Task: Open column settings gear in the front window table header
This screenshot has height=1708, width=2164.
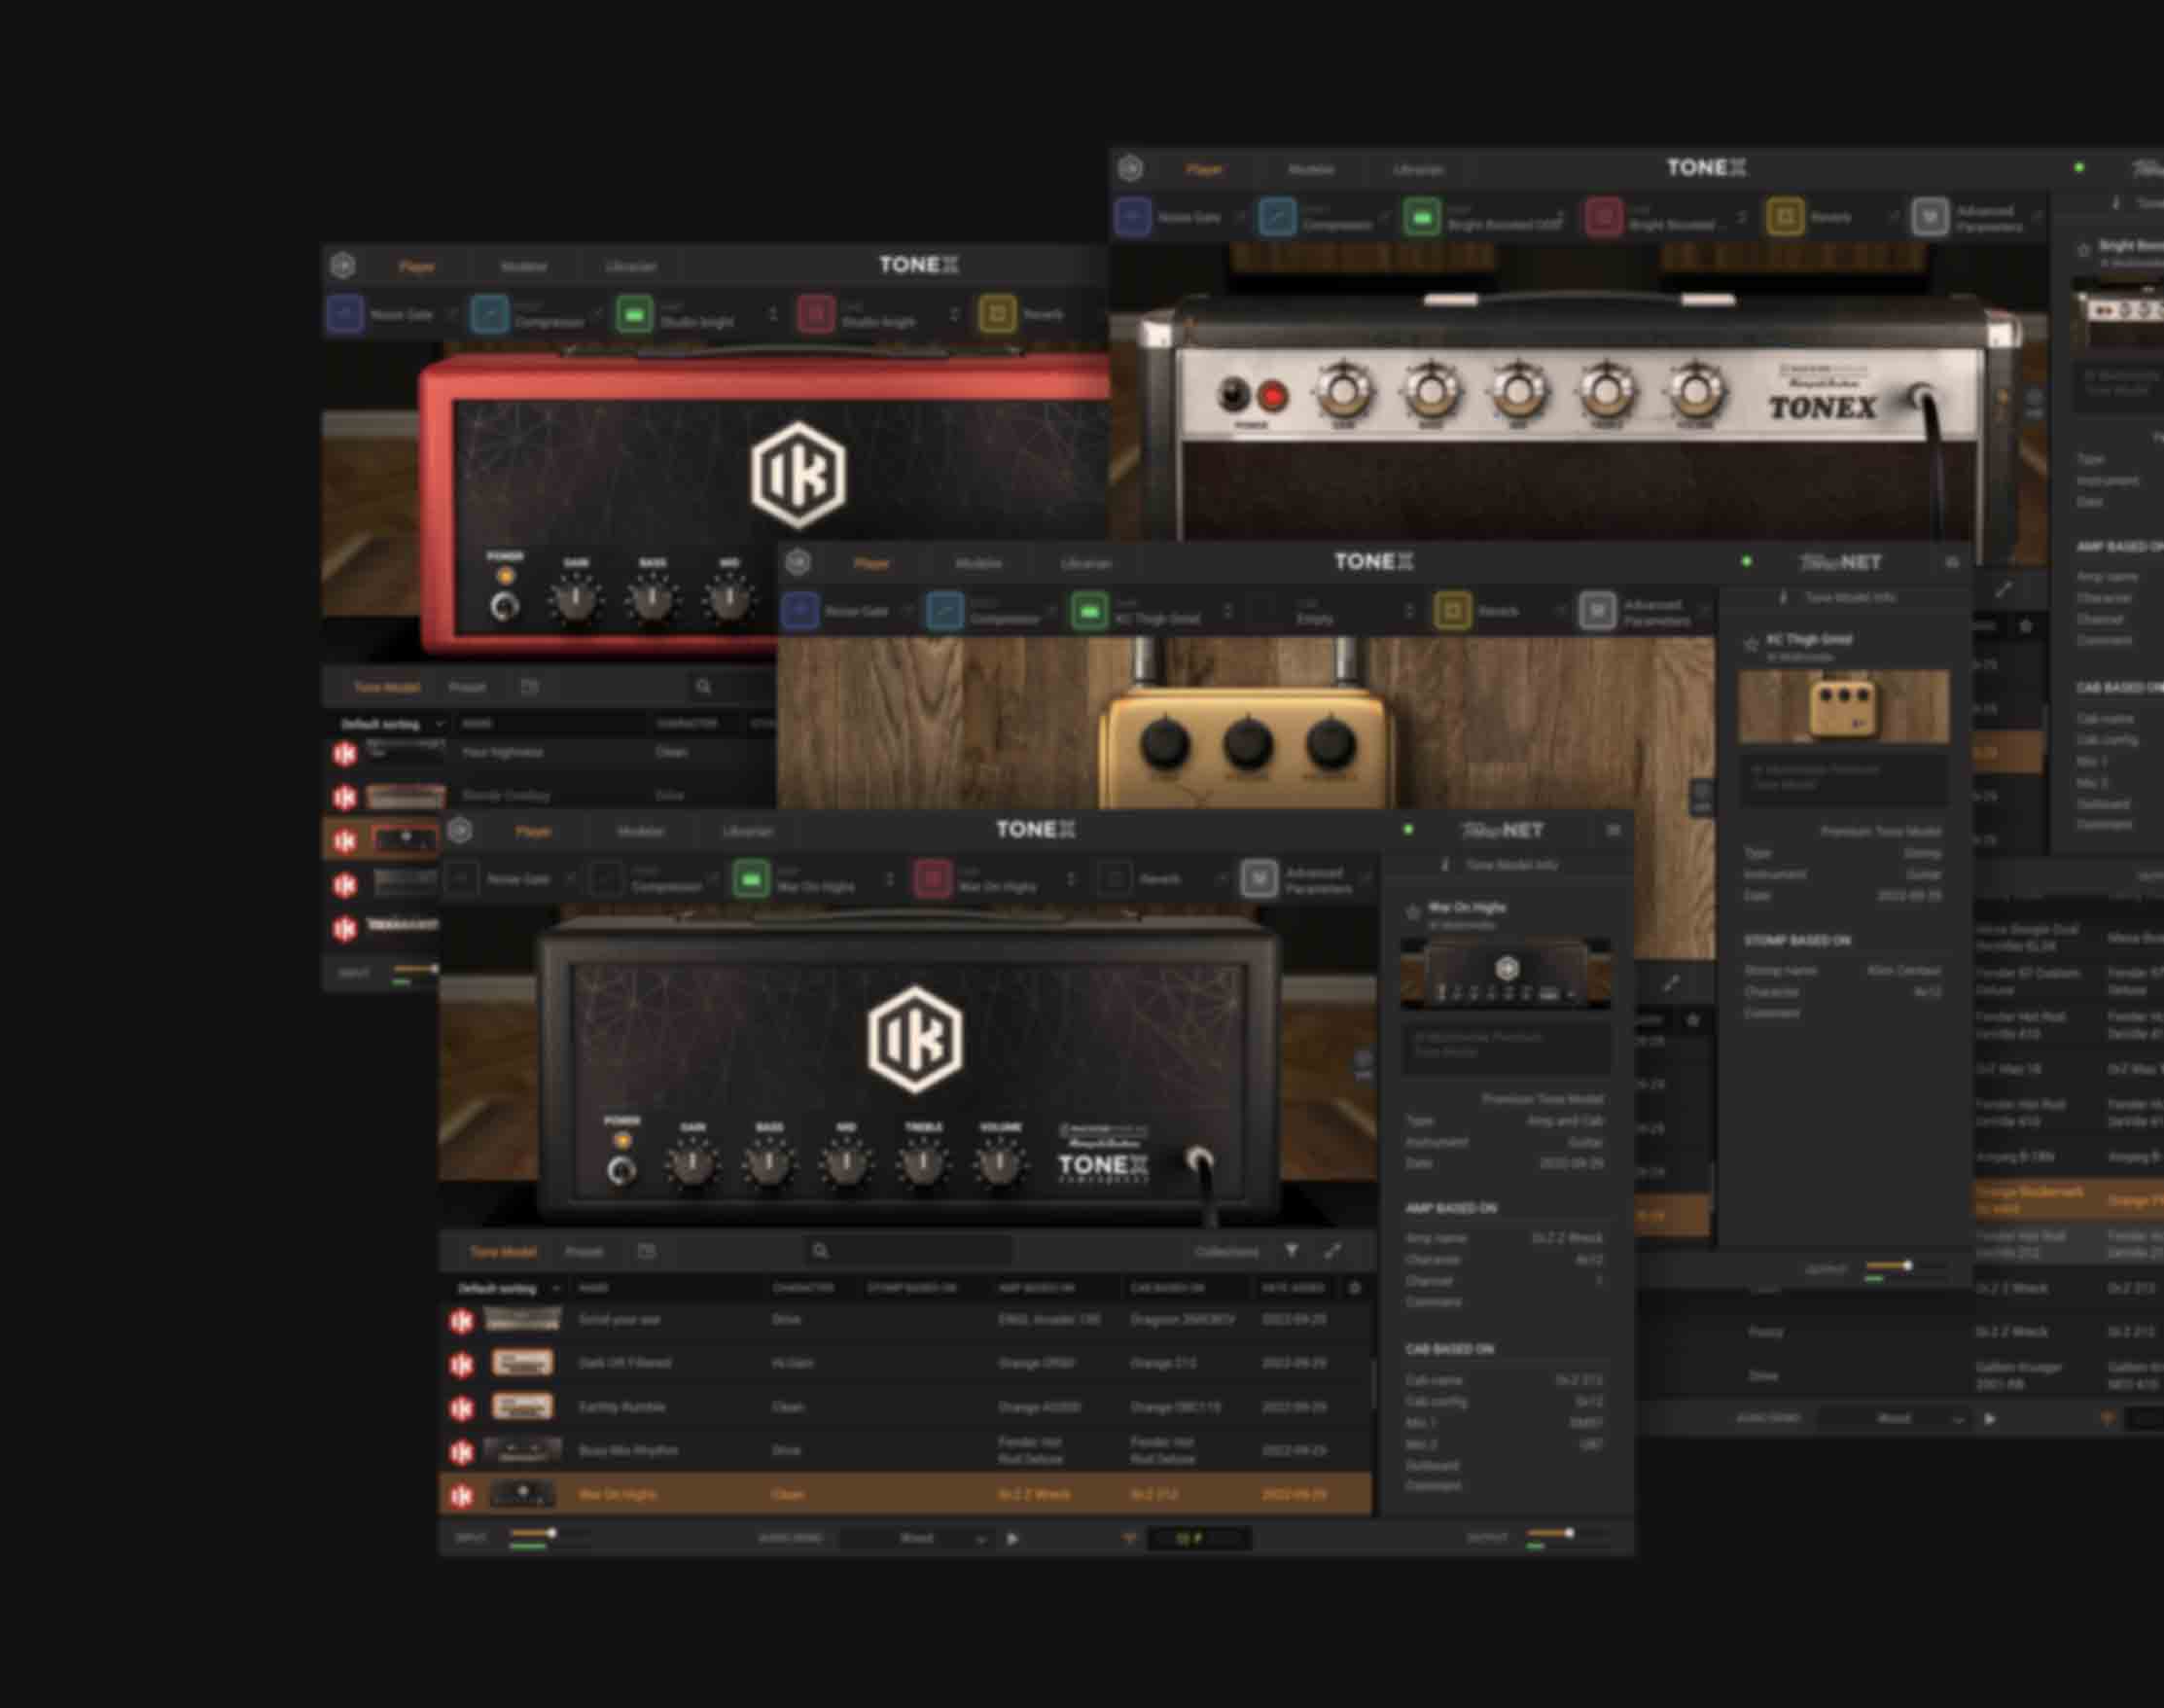Action: (1355, 1288)
